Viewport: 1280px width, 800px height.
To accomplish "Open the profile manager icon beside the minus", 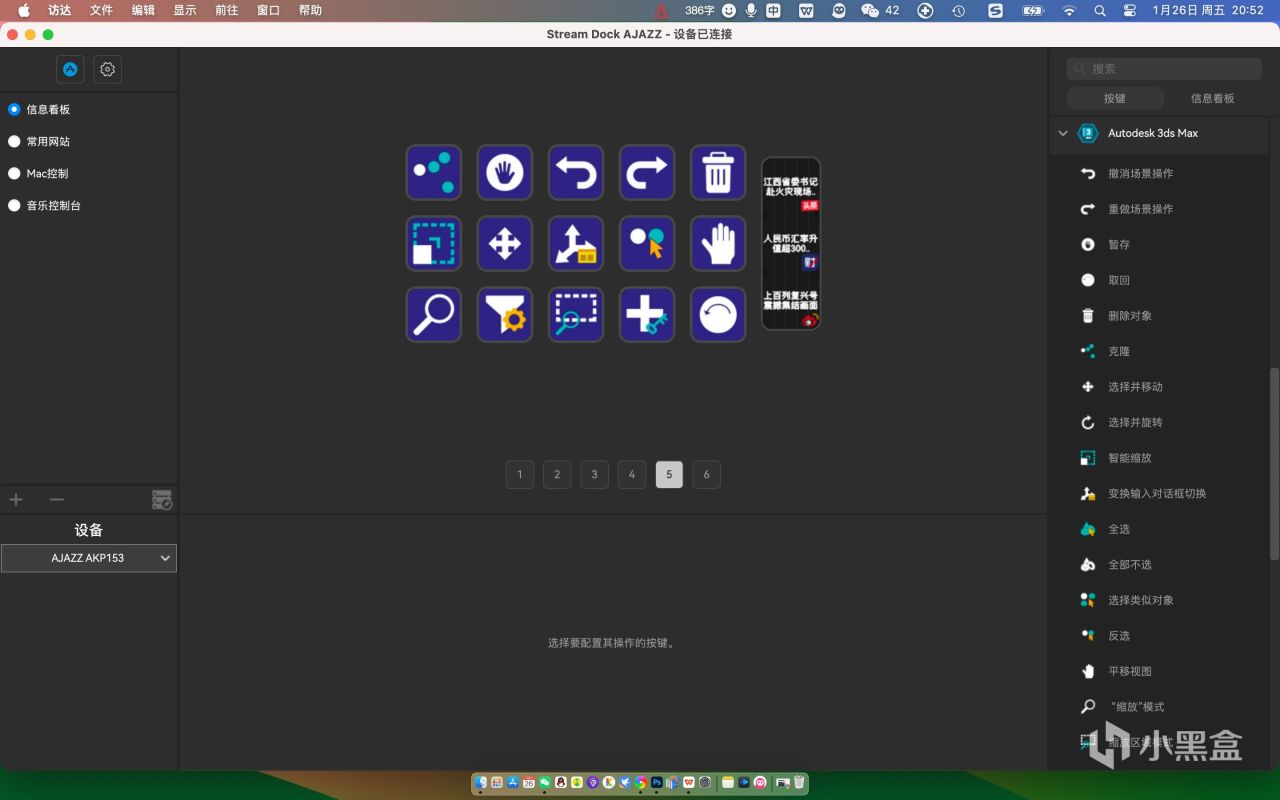I will (162, 500).
